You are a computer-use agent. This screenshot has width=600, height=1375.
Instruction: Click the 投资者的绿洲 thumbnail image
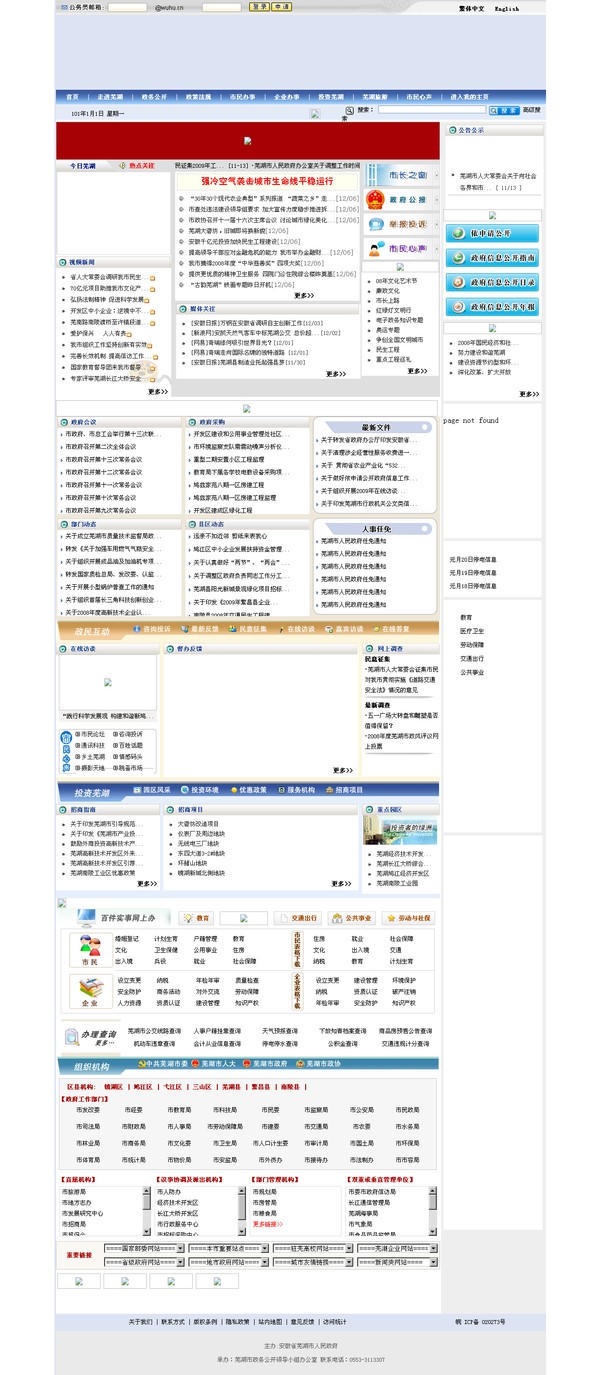coord(401,831)
